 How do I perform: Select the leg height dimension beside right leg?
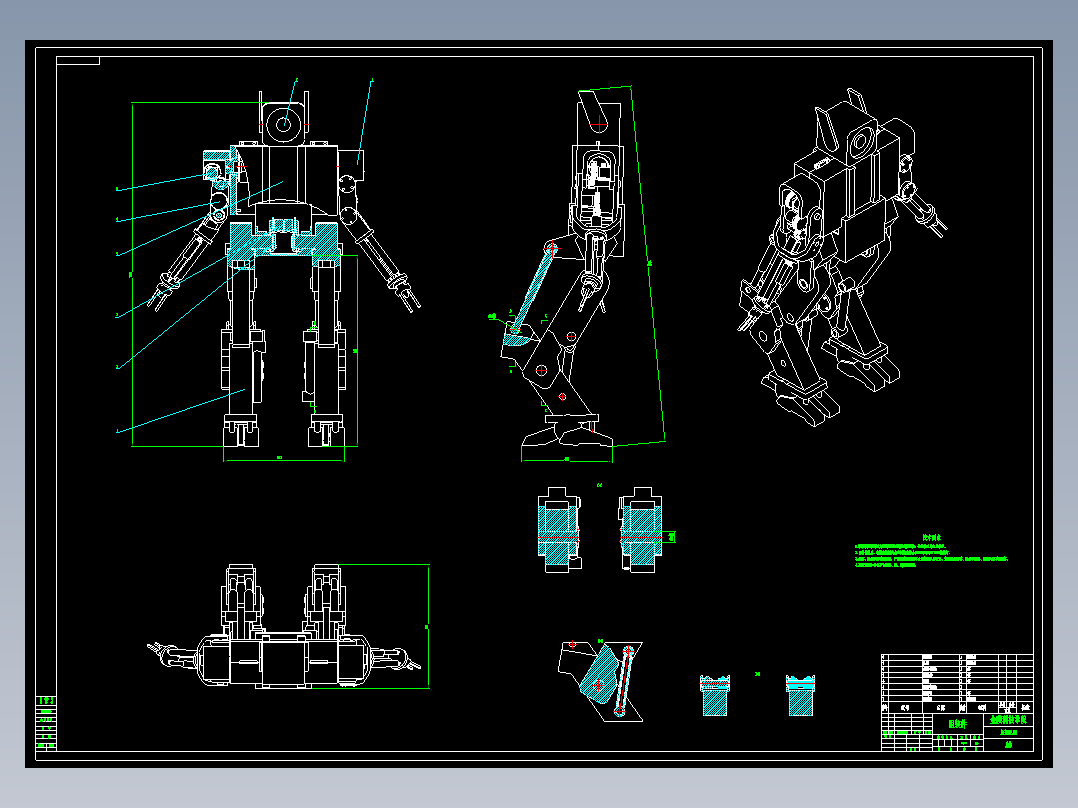click(358, 351)
